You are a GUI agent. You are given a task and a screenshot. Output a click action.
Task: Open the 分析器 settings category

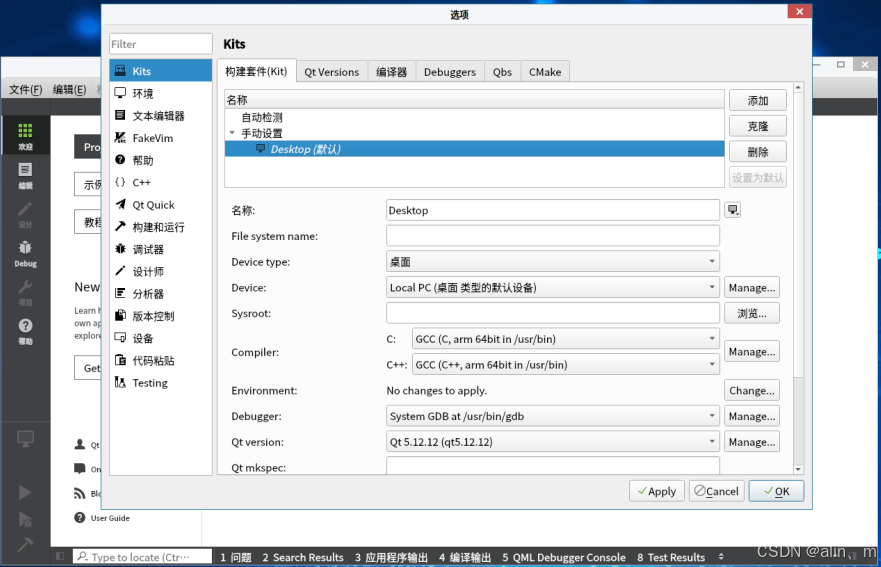click(x=161, y=293)
